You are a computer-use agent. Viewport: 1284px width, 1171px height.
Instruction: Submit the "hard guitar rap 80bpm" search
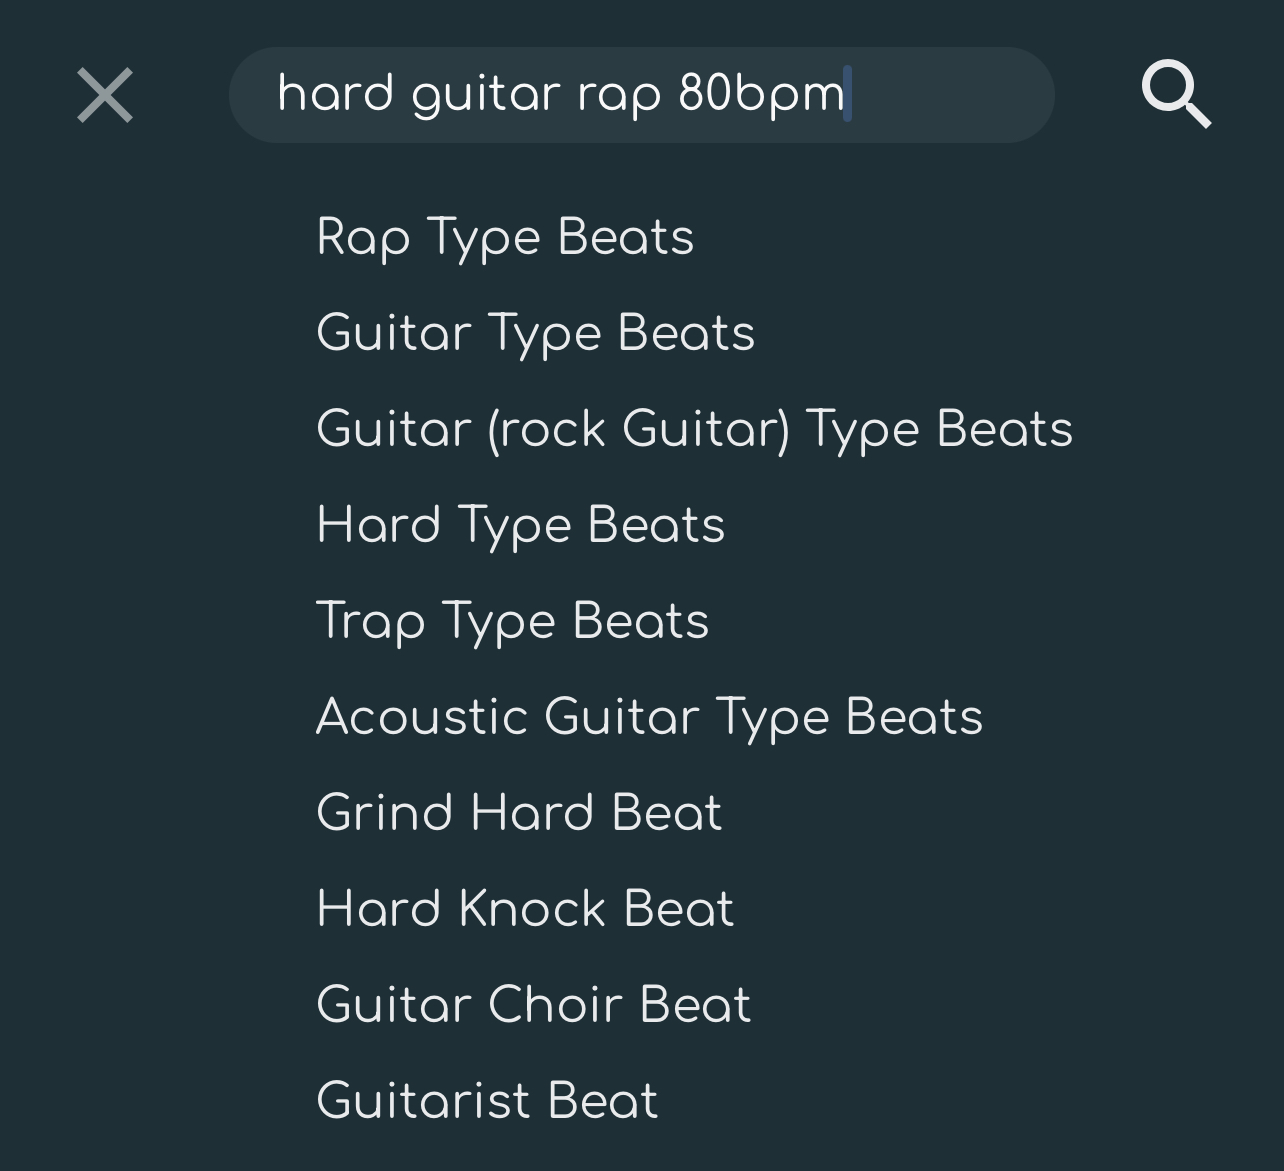click(x=1176, y=95)
